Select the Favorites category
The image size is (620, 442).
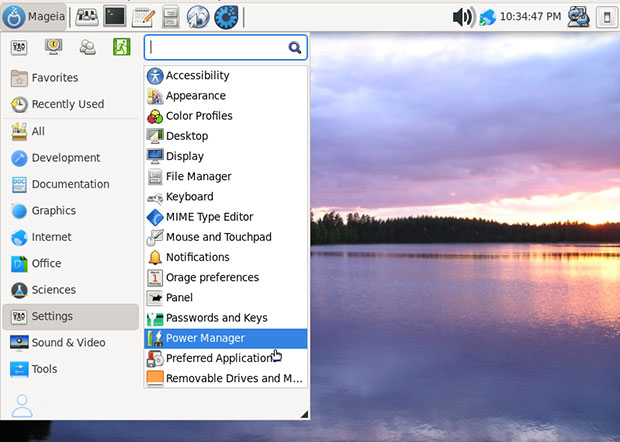click(x=70, y=78)
